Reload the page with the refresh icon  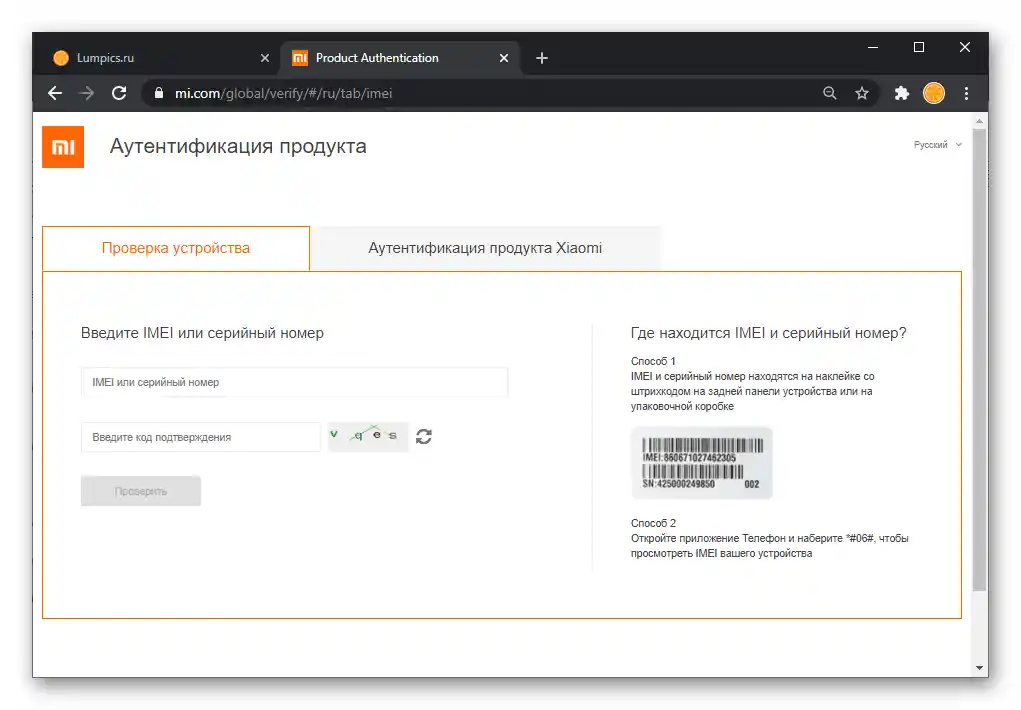119,93
